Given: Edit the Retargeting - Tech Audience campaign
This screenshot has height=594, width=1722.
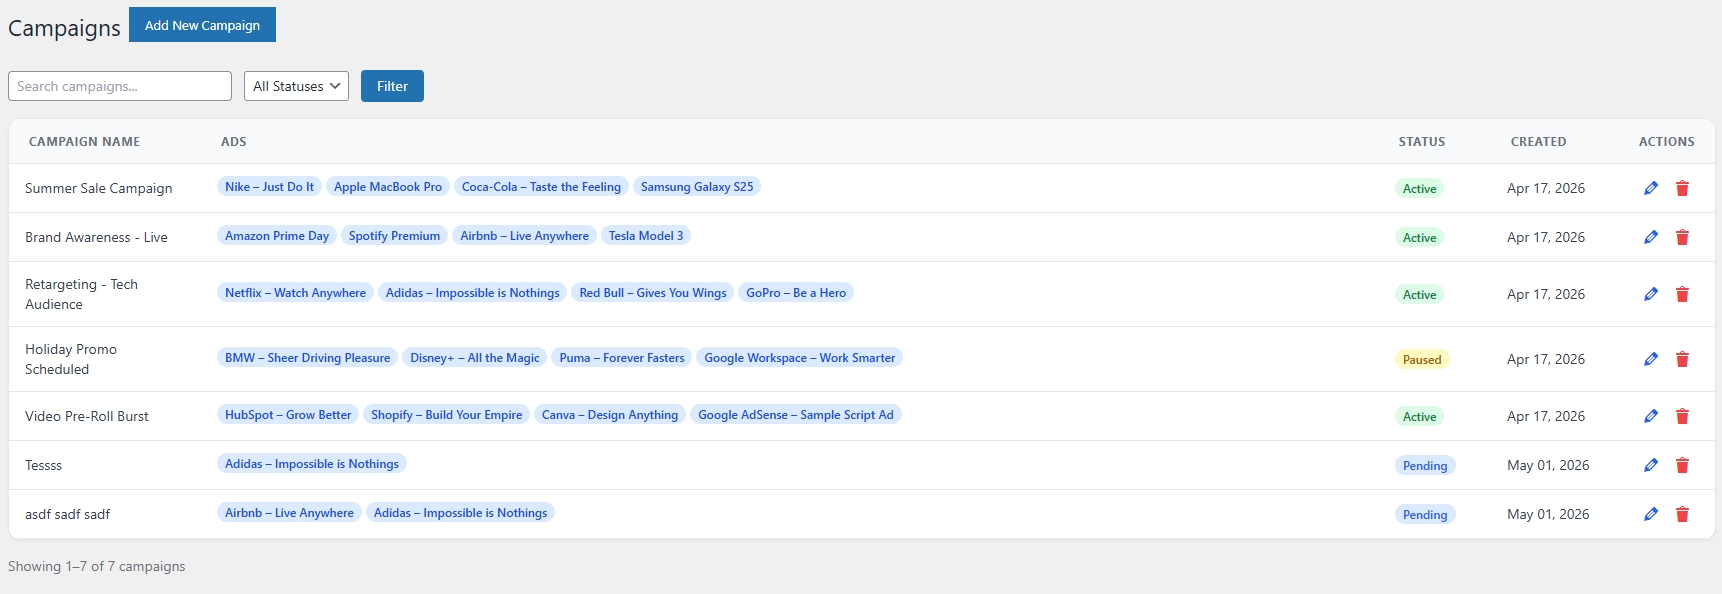Looking at the screenshot, I should [x=1651, y=294].
